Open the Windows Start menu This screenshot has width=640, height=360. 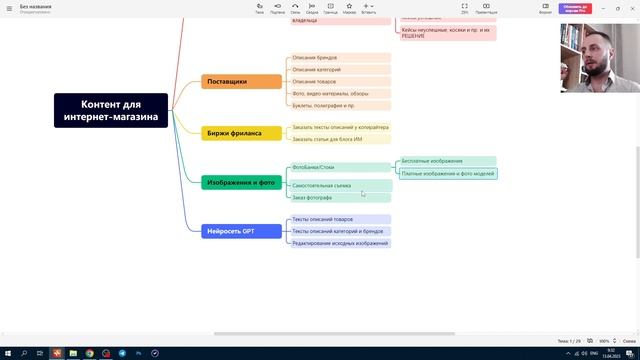coord(8,353)
